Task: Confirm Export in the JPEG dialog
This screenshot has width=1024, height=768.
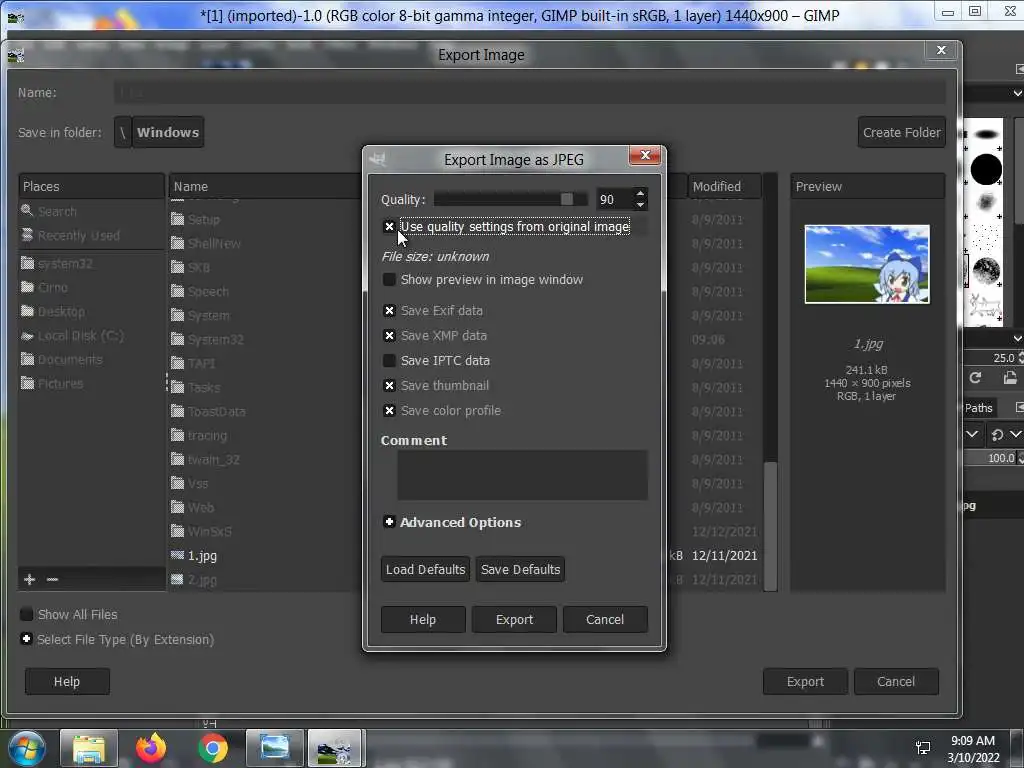Action: click(x=514, y=619)
